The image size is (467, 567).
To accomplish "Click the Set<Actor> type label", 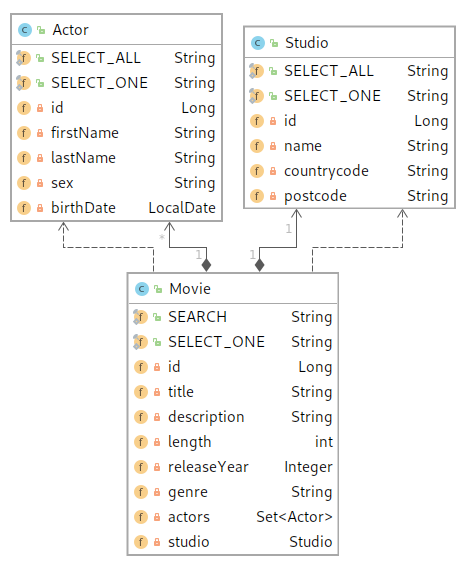I will click(294, 517).
